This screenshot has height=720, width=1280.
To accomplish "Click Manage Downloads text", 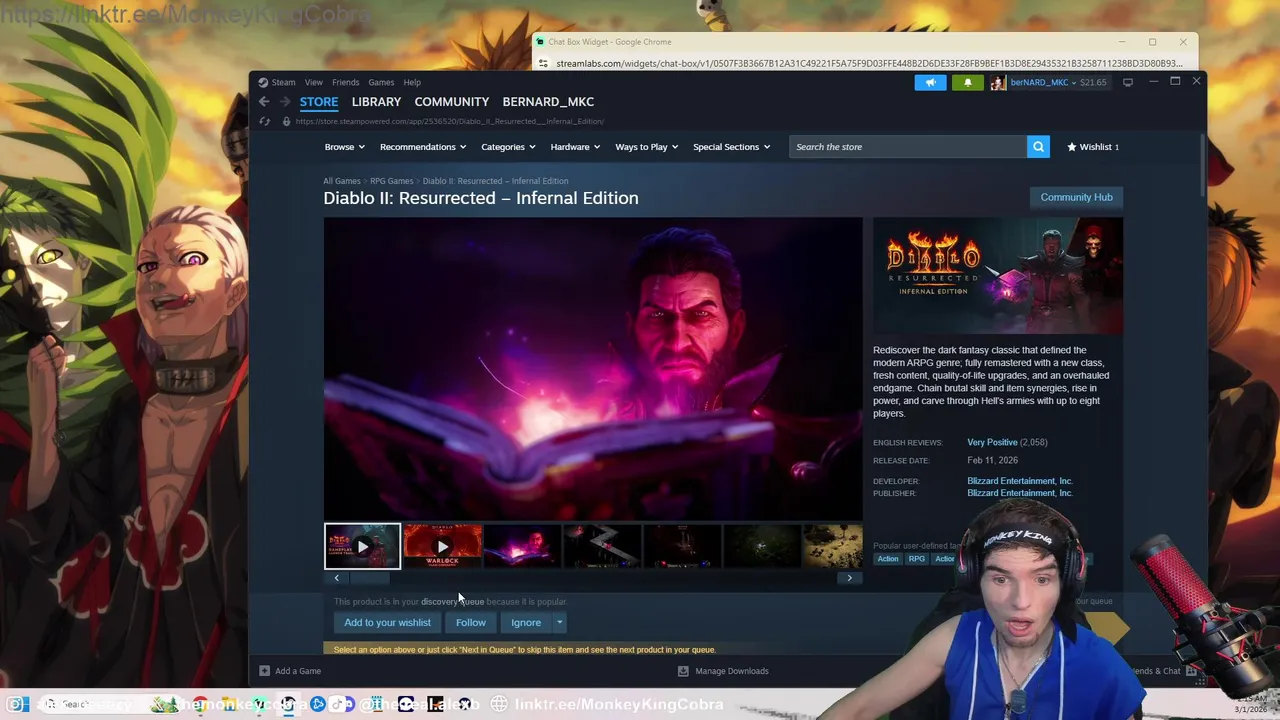I will coord(732,671).
